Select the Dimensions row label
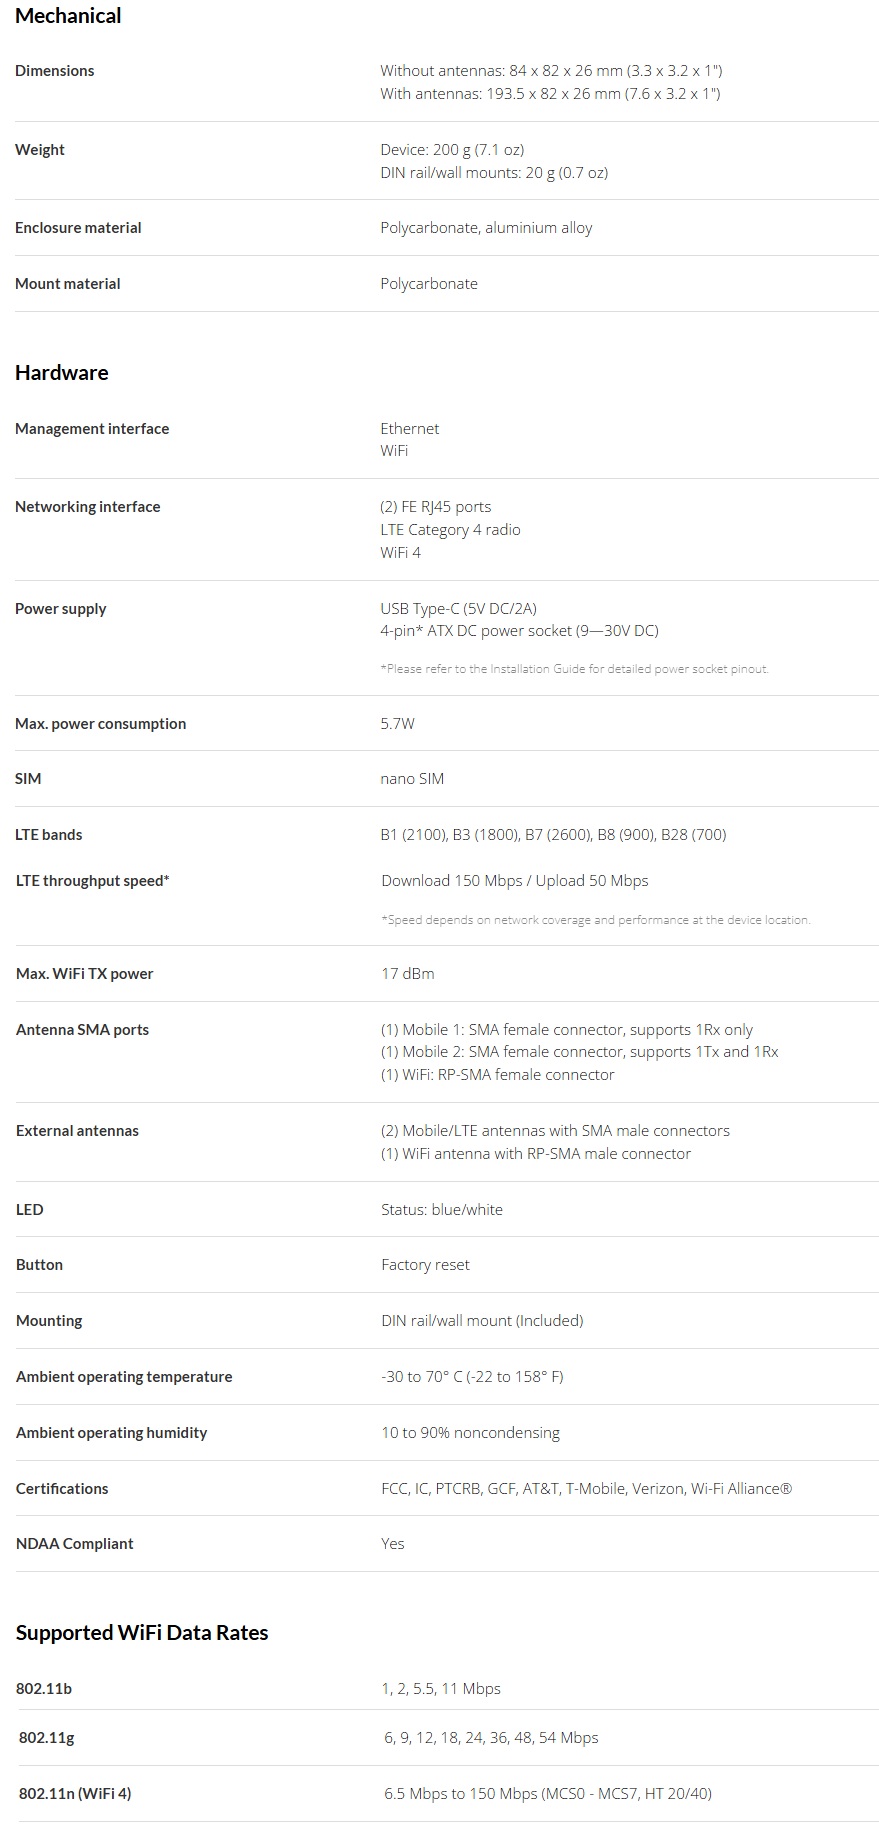The width and height of the screenshot is (879, 1839). [55, 71]
